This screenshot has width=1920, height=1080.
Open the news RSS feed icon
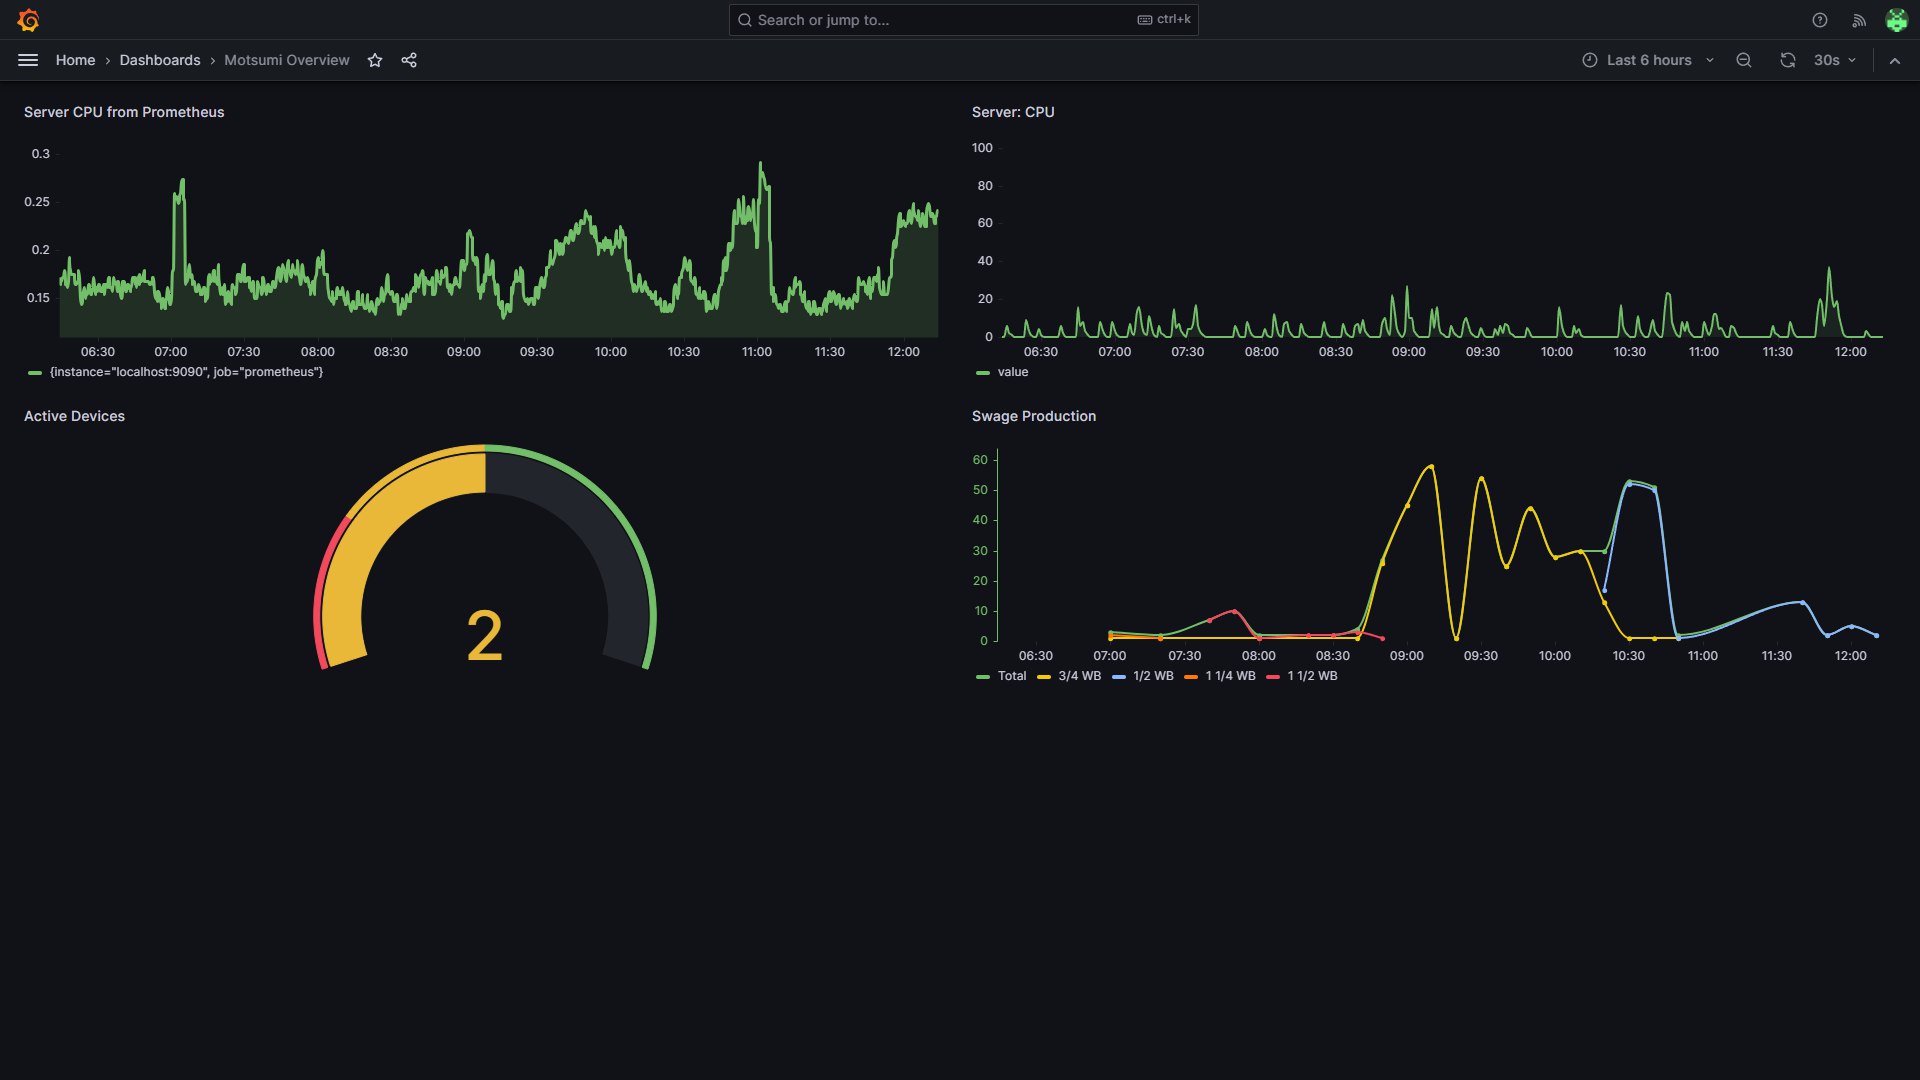[1859, 20]
